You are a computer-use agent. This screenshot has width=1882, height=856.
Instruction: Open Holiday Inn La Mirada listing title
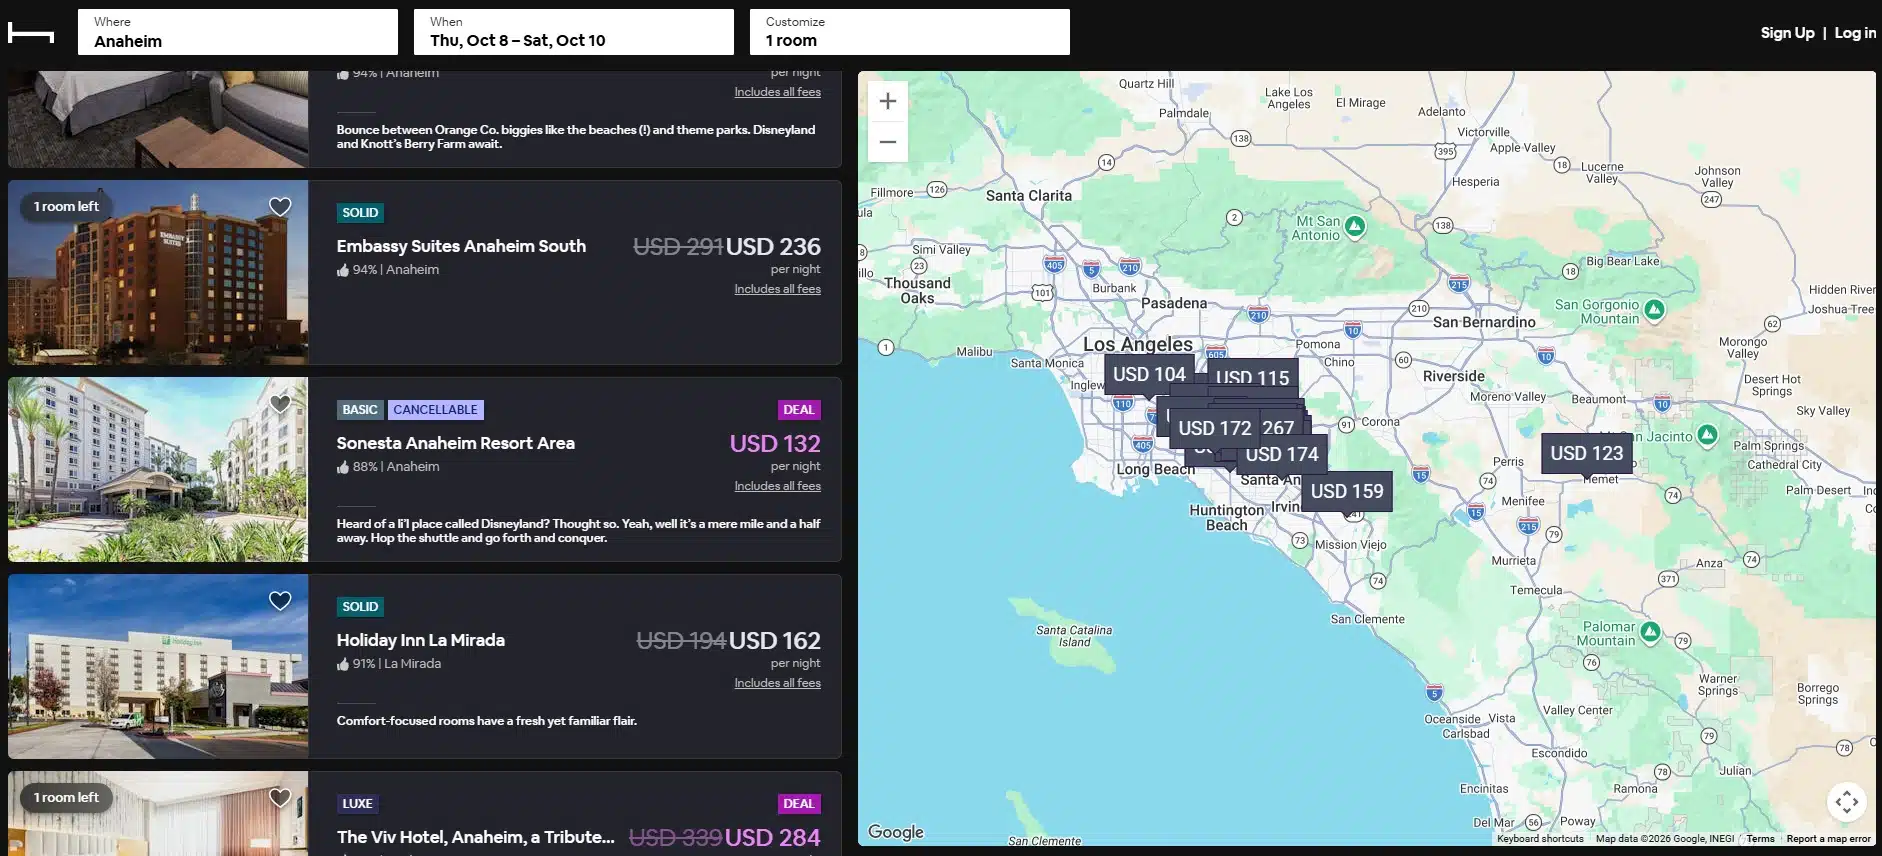(x=421, y=640)
